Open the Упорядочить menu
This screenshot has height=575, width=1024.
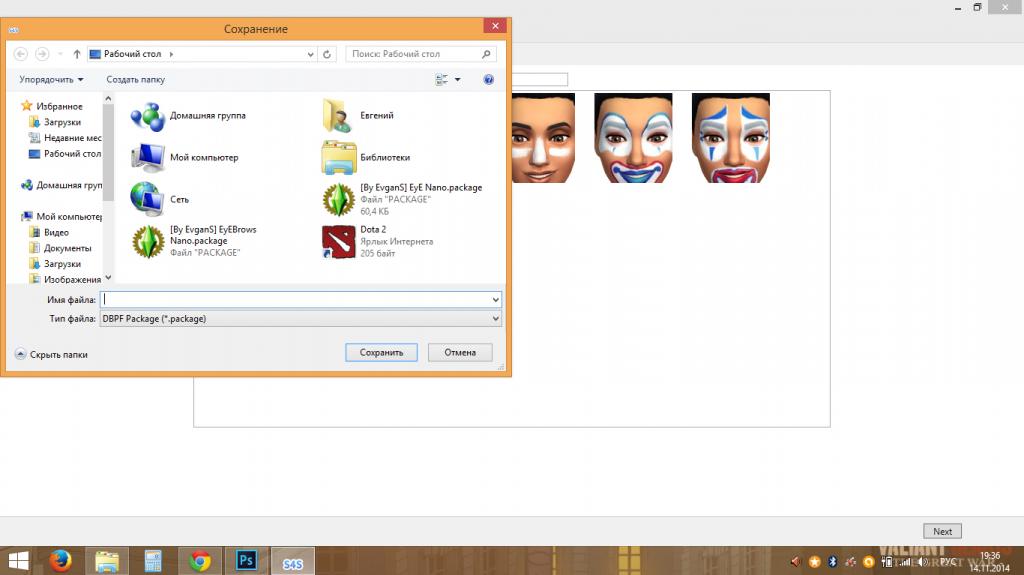tap(51, 79)
